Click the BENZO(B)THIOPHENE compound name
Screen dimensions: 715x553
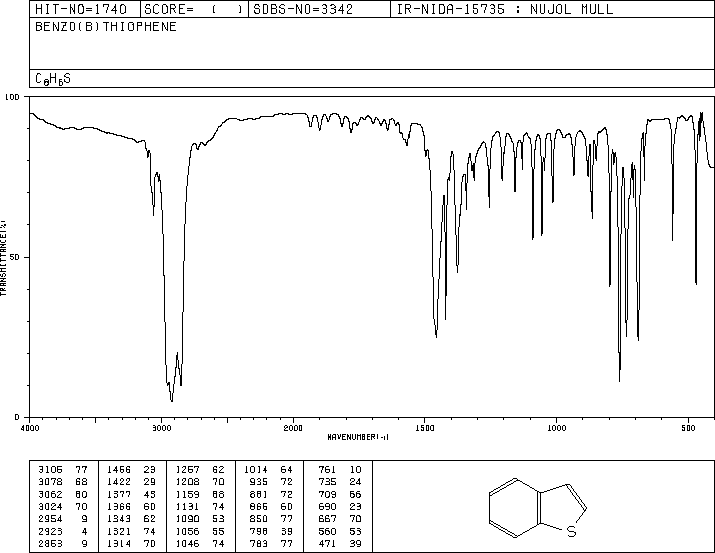tap(106, 27)
